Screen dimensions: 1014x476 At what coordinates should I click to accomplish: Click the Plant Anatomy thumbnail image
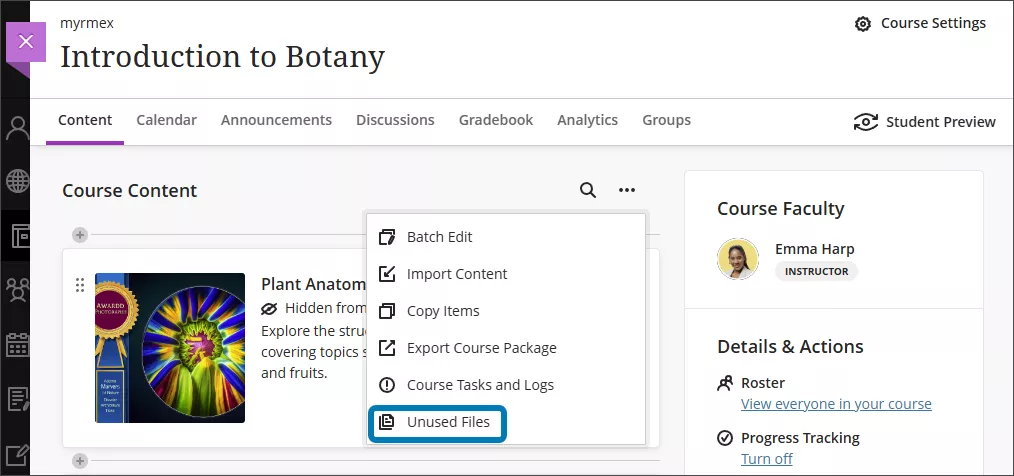pos(170,348)
